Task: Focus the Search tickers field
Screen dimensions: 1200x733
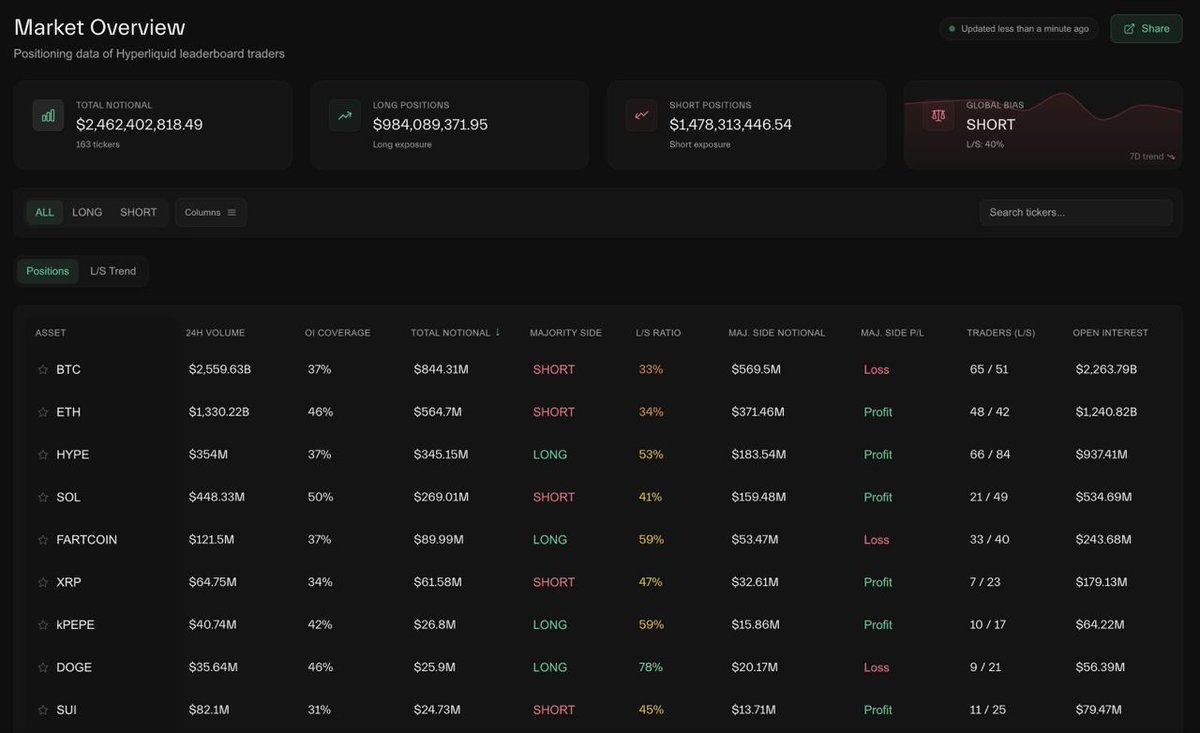Action: [1076, 212]
